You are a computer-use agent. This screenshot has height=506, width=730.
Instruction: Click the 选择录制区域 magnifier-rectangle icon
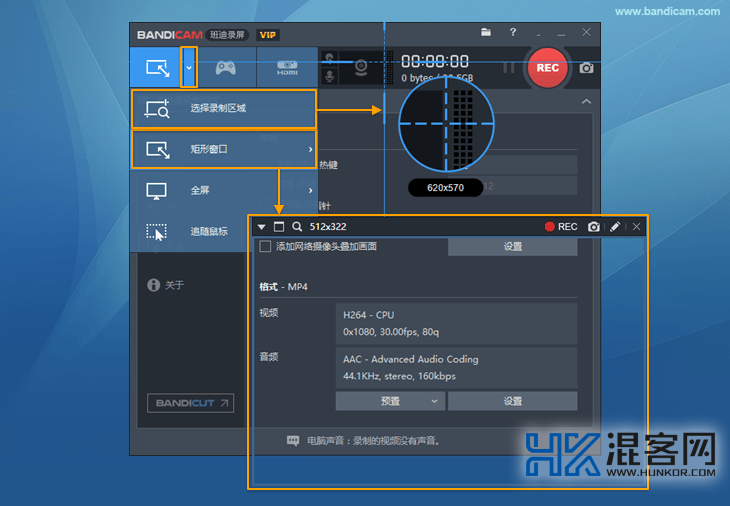click(157, 109)
